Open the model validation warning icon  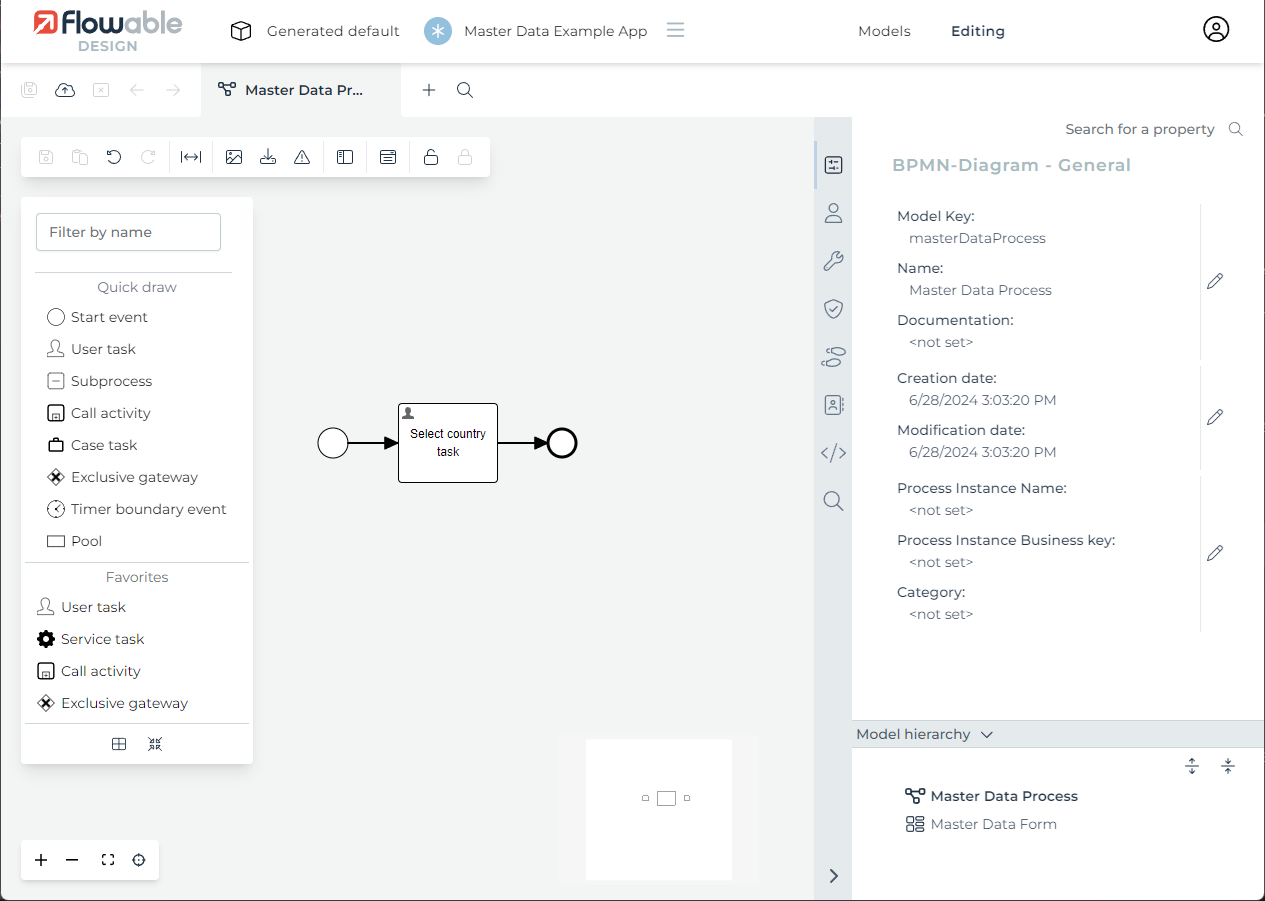(x=302, y=157)
